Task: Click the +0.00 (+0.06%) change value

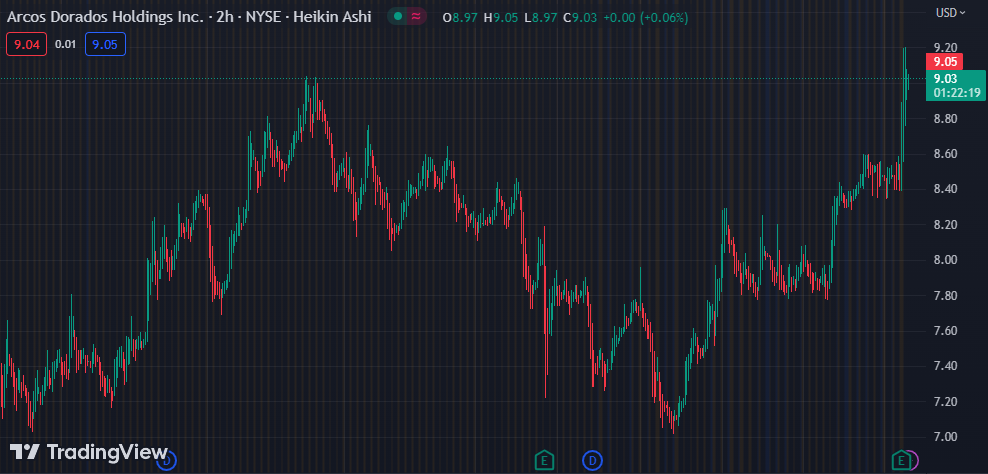Action: (645, 18)
